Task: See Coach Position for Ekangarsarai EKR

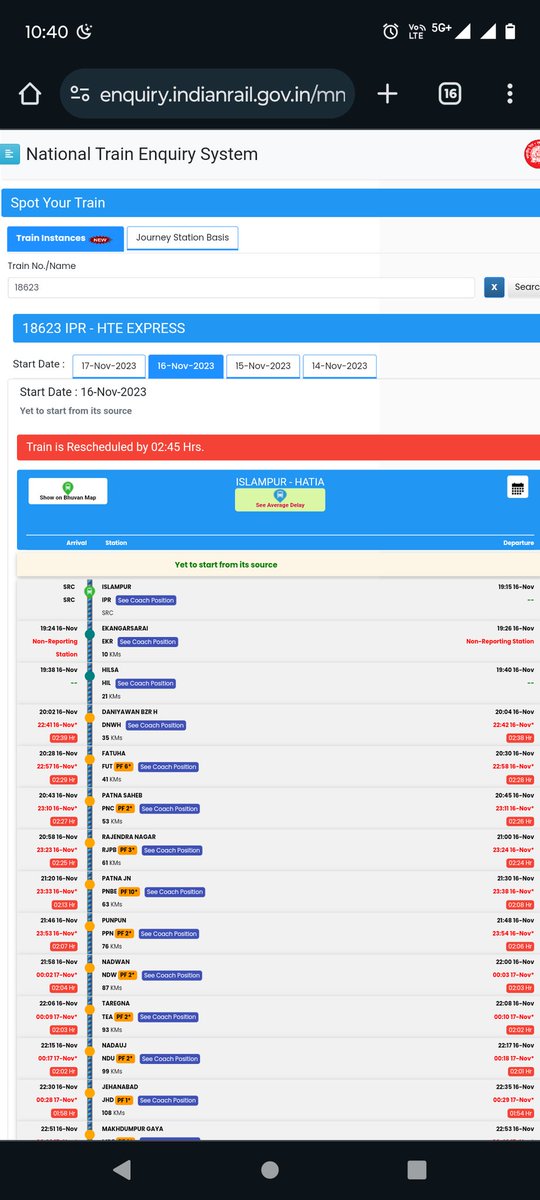Action: tap(148, 642)
